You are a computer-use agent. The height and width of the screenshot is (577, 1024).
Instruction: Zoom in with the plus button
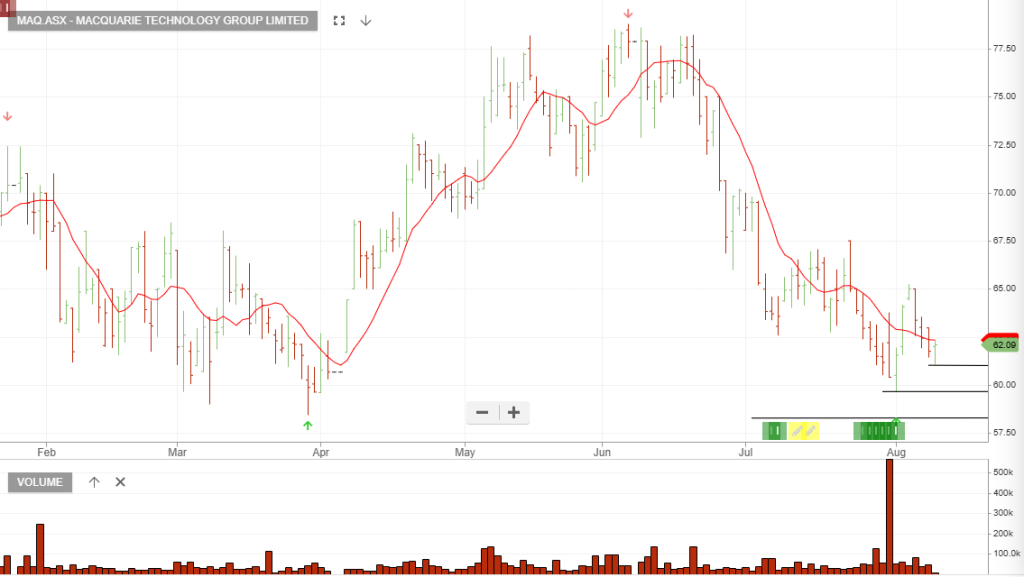coord(514,413)
